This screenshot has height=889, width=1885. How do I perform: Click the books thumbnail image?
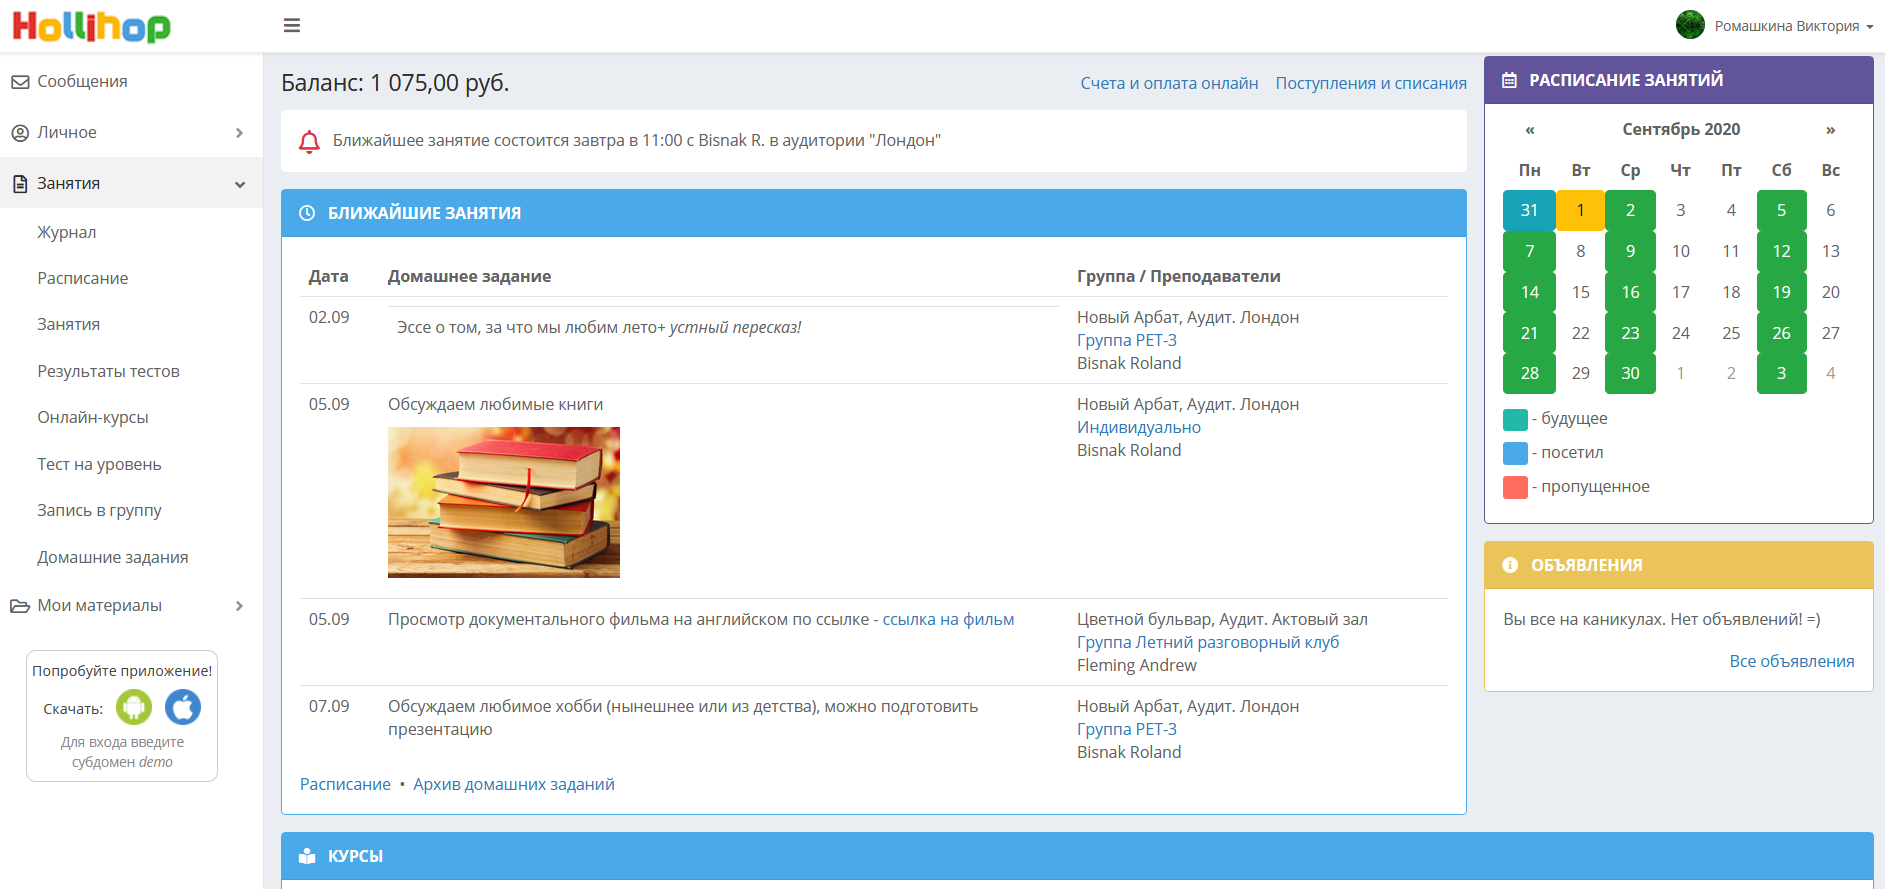click(504, 502)
